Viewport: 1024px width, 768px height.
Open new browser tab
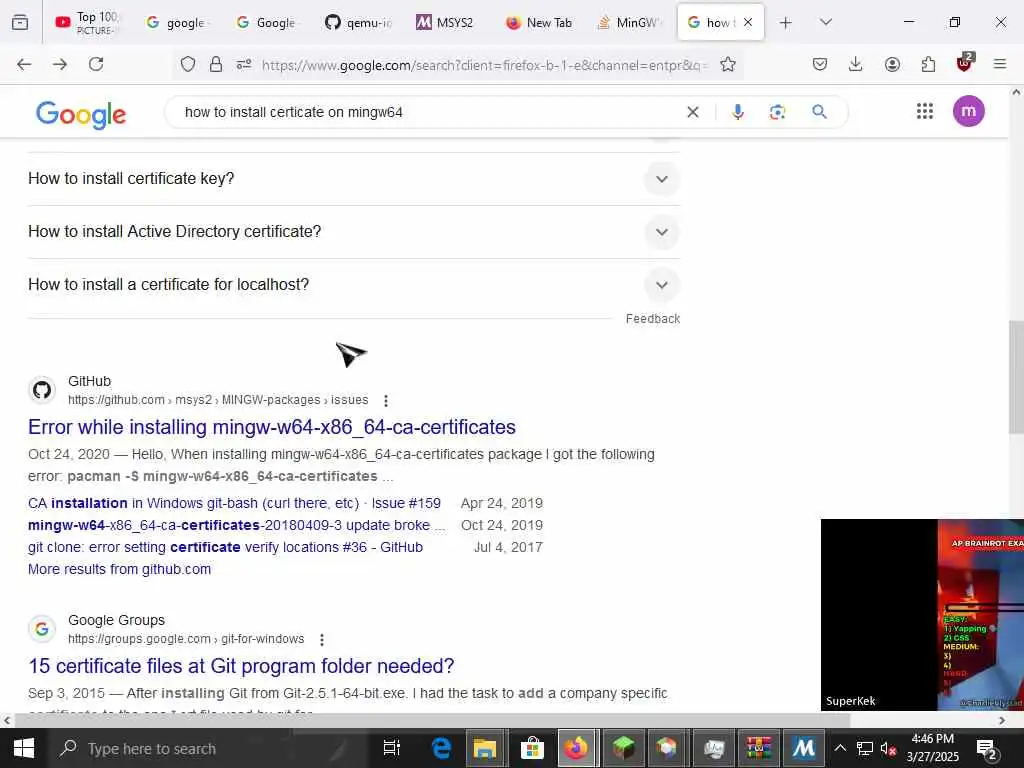pos(786,22)
